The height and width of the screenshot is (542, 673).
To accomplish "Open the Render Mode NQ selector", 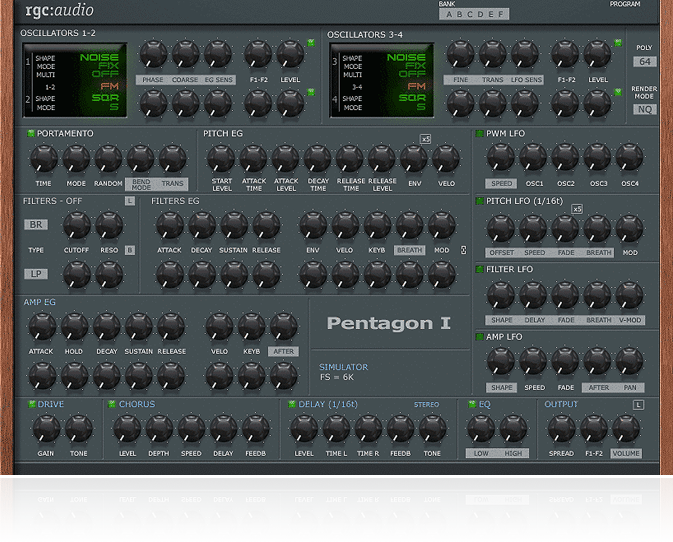I will [x=645, y=109].
